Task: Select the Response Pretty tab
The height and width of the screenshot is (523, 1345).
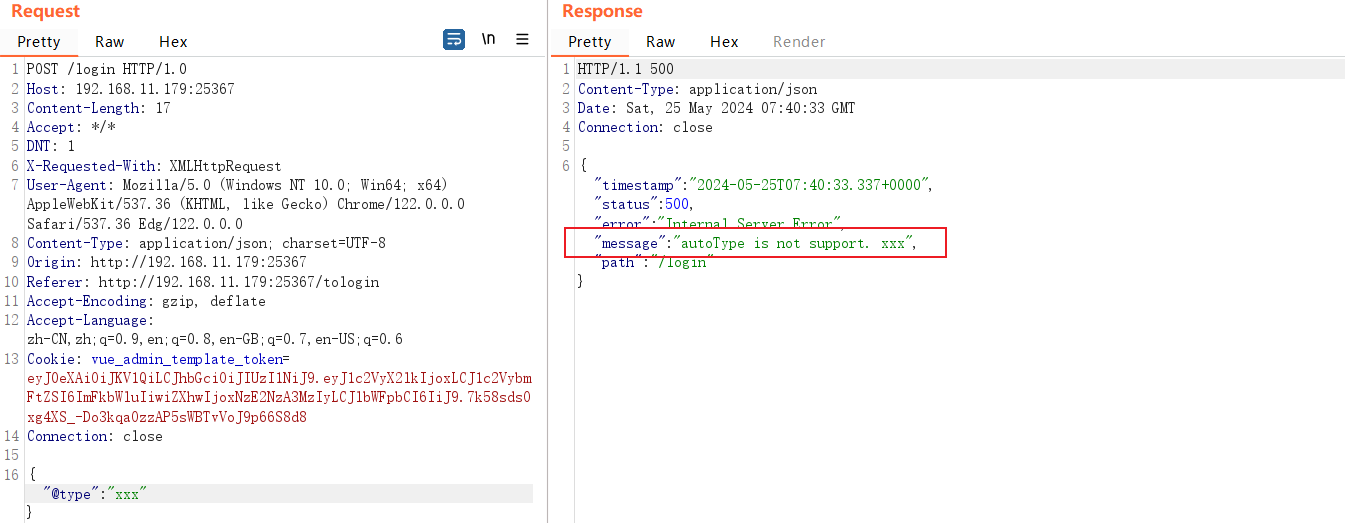Action: click(589, 42)
